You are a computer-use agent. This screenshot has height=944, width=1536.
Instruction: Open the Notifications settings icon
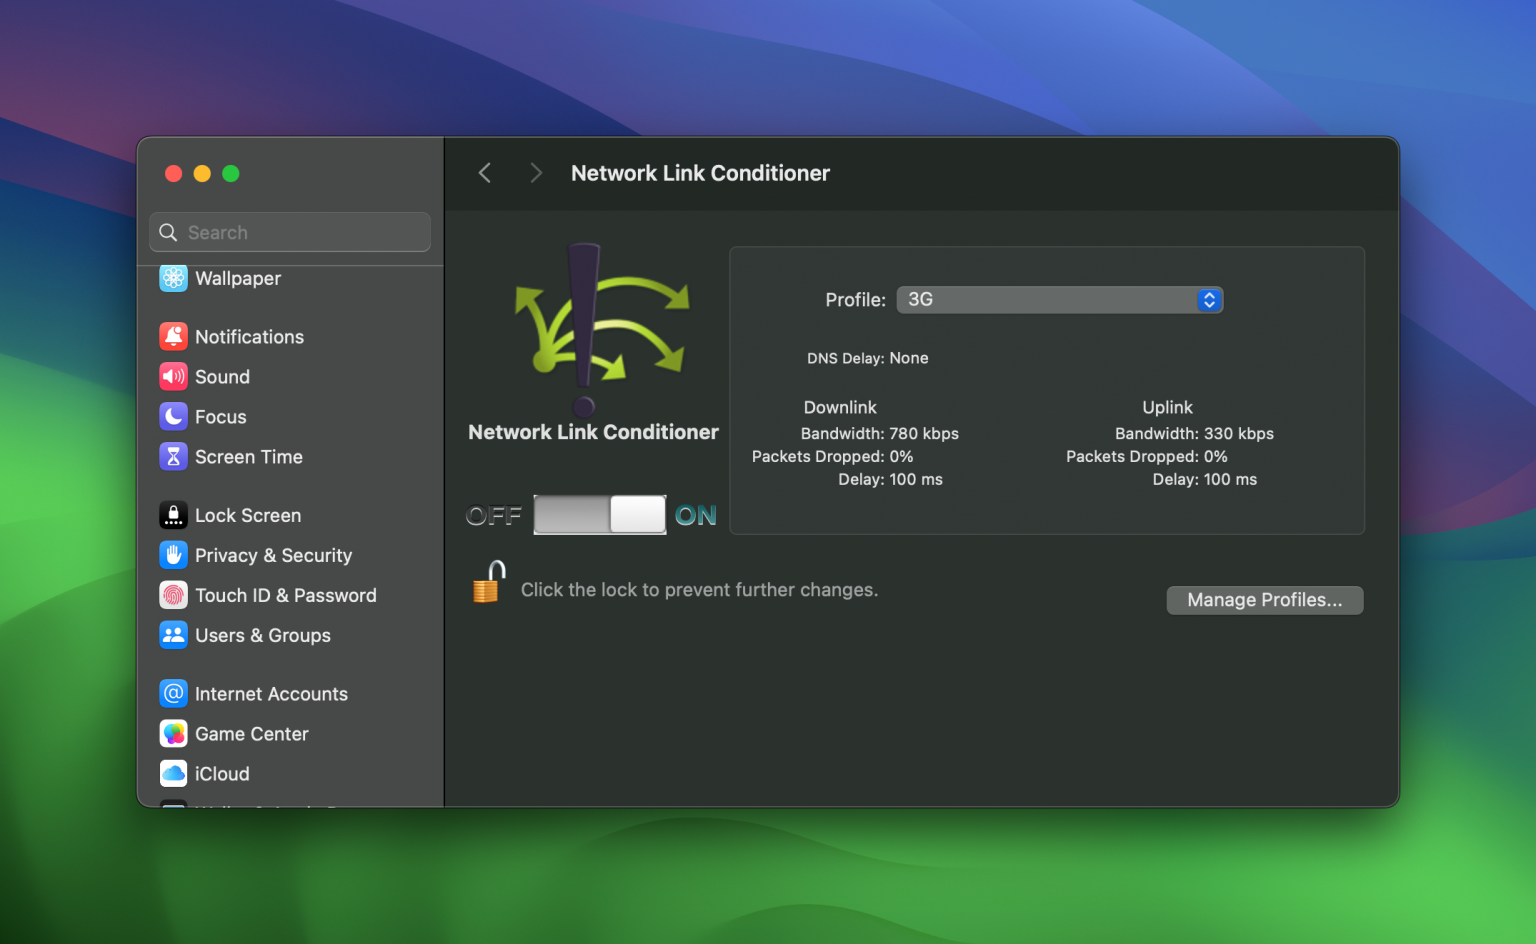(x=173, y=336)
